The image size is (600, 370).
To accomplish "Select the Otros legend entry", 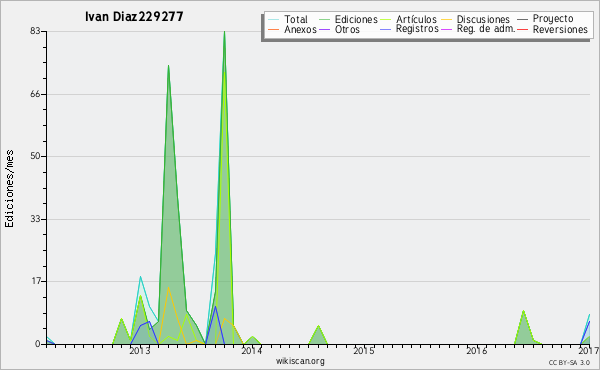I will (347, 29).
